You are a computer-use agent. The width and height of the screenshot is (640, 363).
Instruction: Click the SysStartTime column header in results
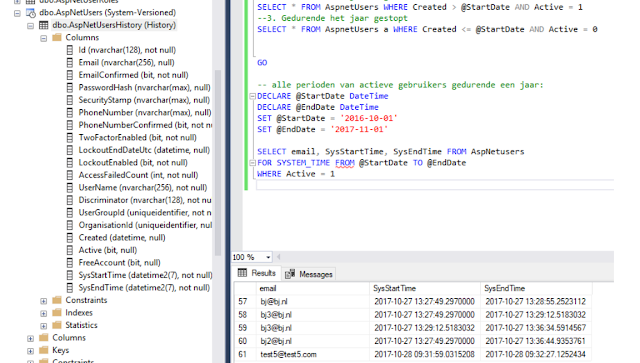tap(425, 289)
